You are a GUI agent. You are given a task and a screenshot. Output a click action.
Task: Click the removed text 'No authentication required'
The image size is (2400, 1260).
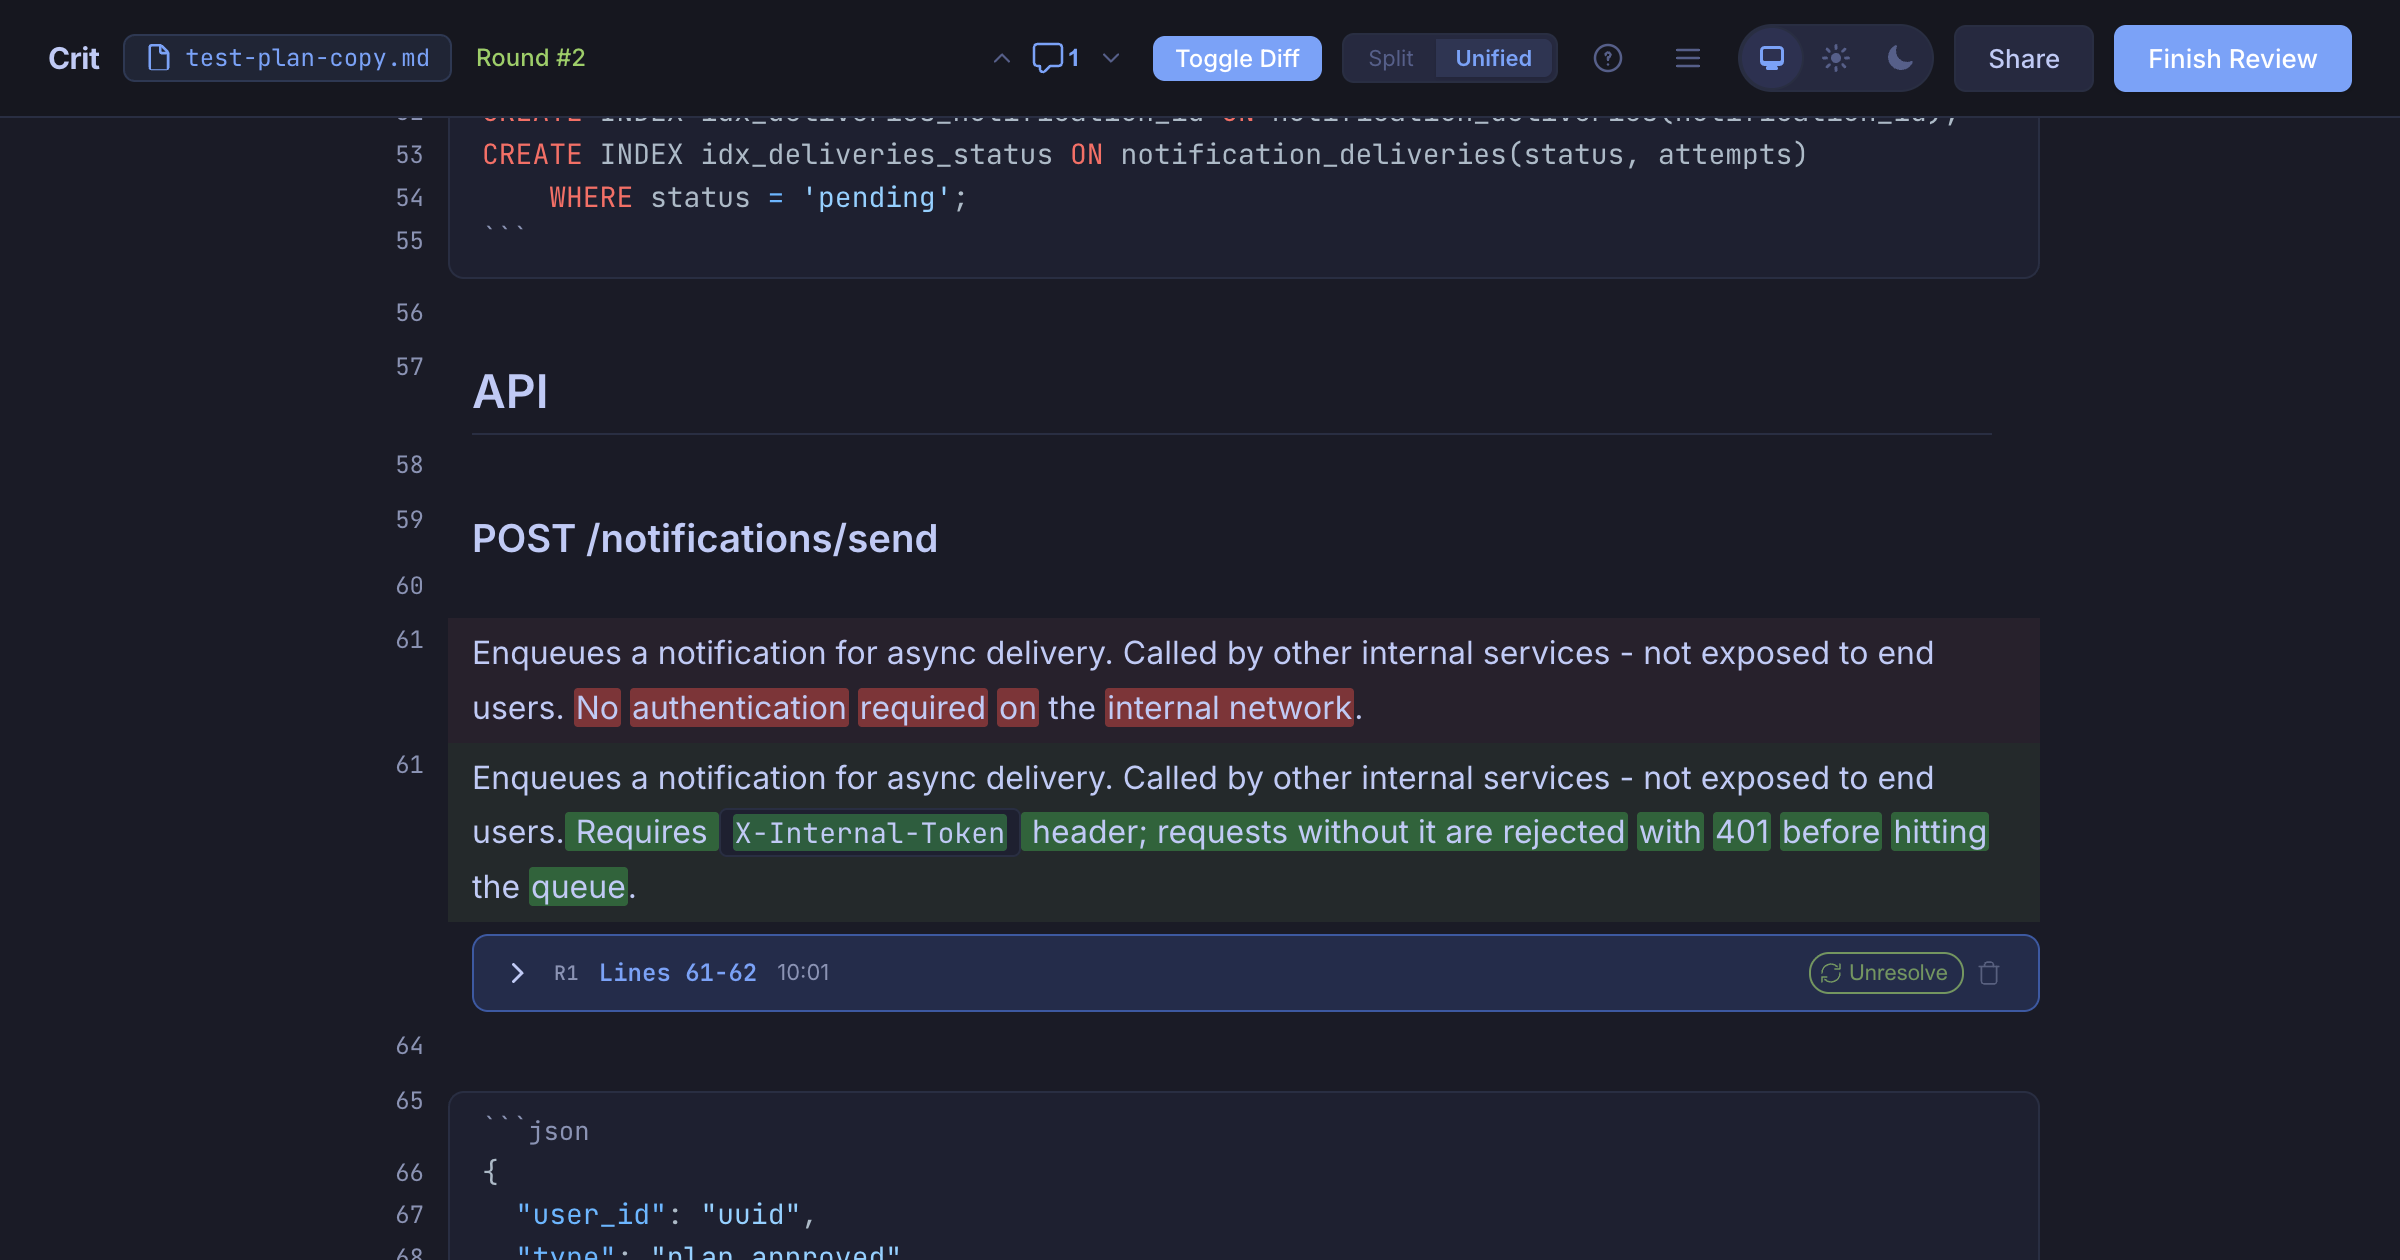tap(781, 708)
